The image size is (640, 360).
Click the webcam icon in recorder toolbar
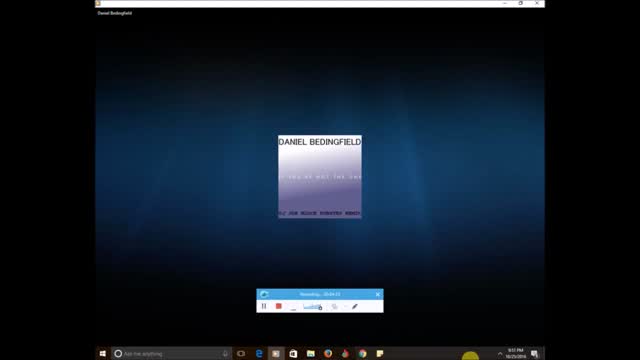coord(335,307)
